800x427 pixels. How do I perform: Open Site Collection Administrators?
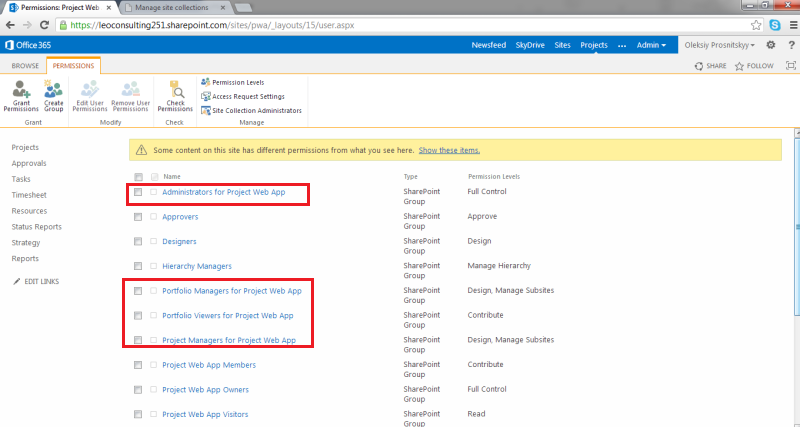pos(252,111)
